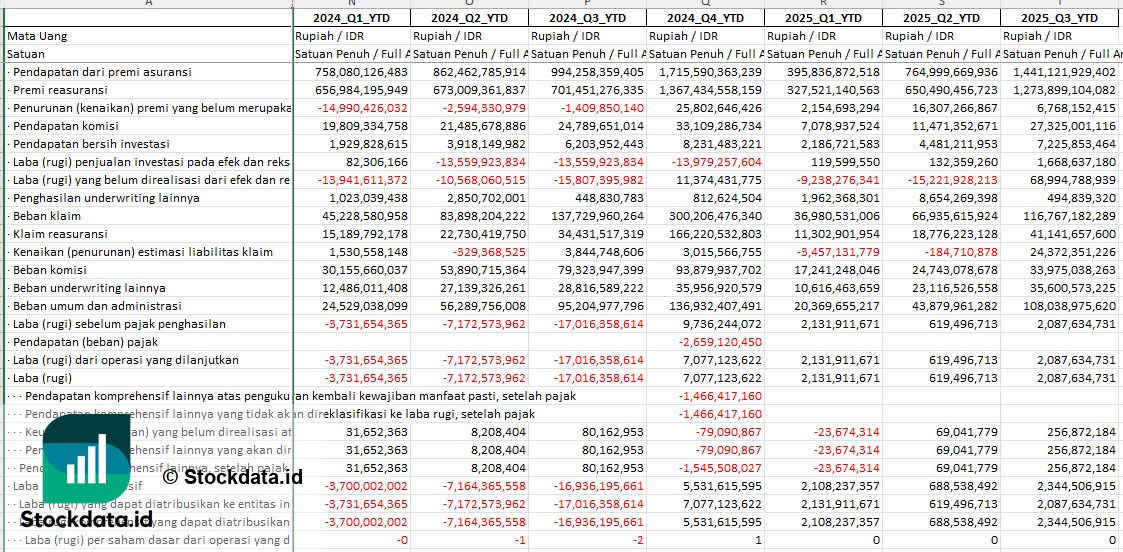Select the 2024_Q1_YTD column header cell
The height and width of the screenshot is (552, 1123).
(x=352, y=18)
